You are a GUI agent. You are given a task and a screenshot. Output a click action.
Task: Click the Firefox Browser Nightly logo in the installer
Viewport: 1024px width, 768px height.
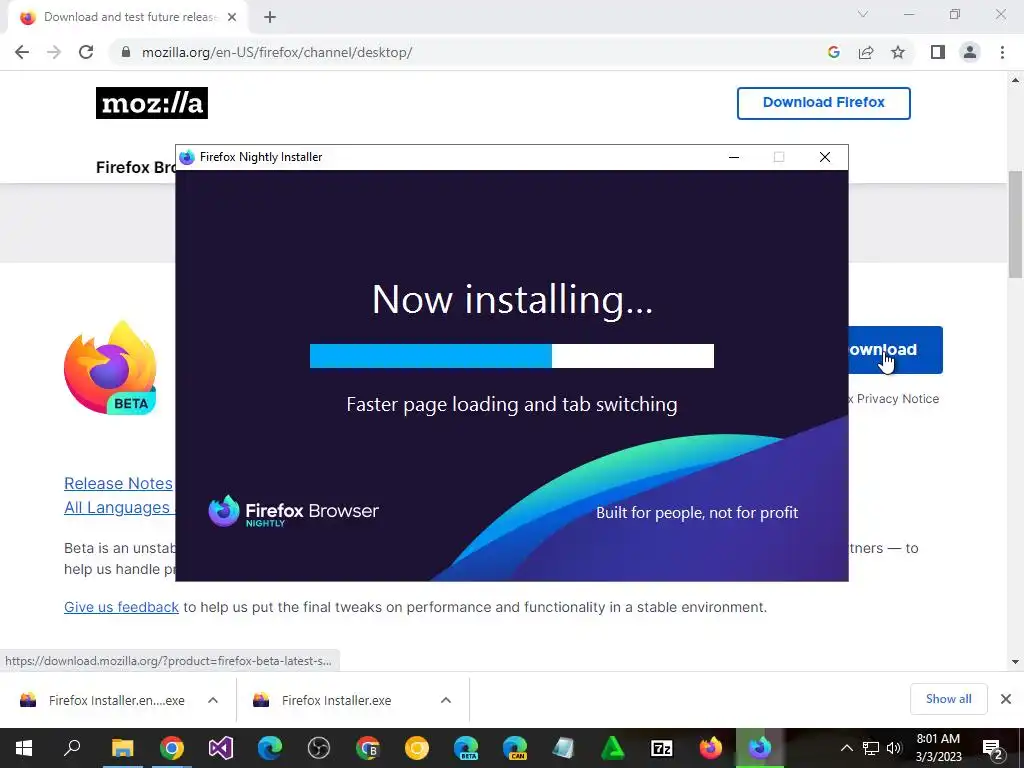point(293,511)
